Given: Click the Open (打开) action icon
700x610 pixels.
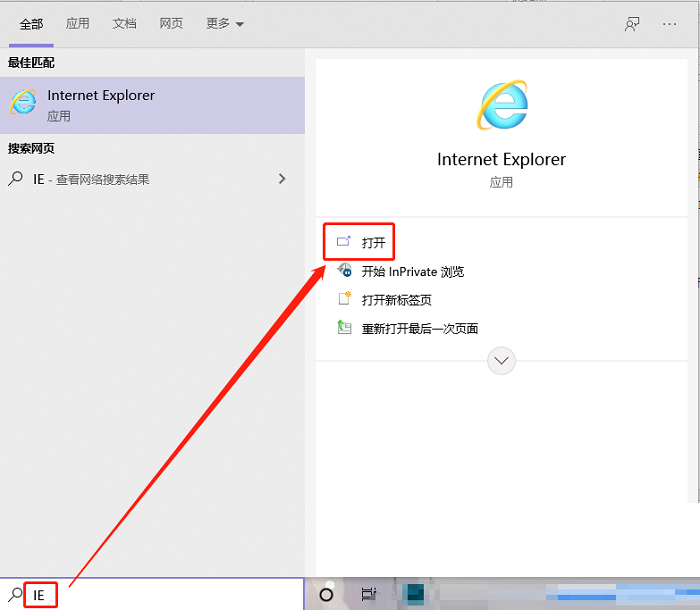Looking at the screenshot, I should (344, 242).
